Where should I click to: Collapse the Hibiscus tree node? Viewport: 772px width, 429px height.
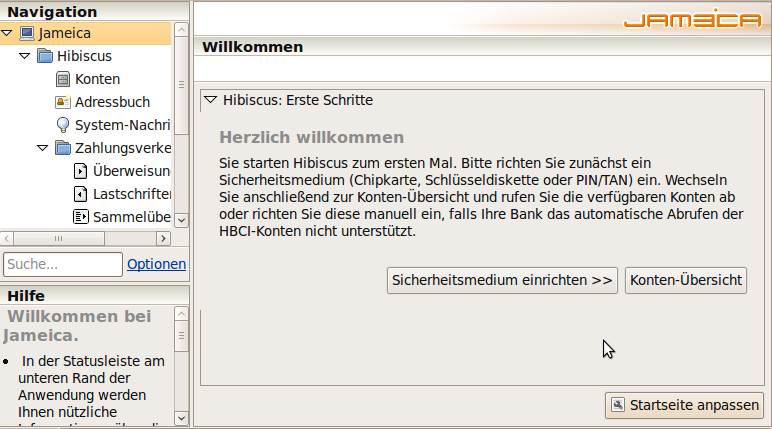25,56
